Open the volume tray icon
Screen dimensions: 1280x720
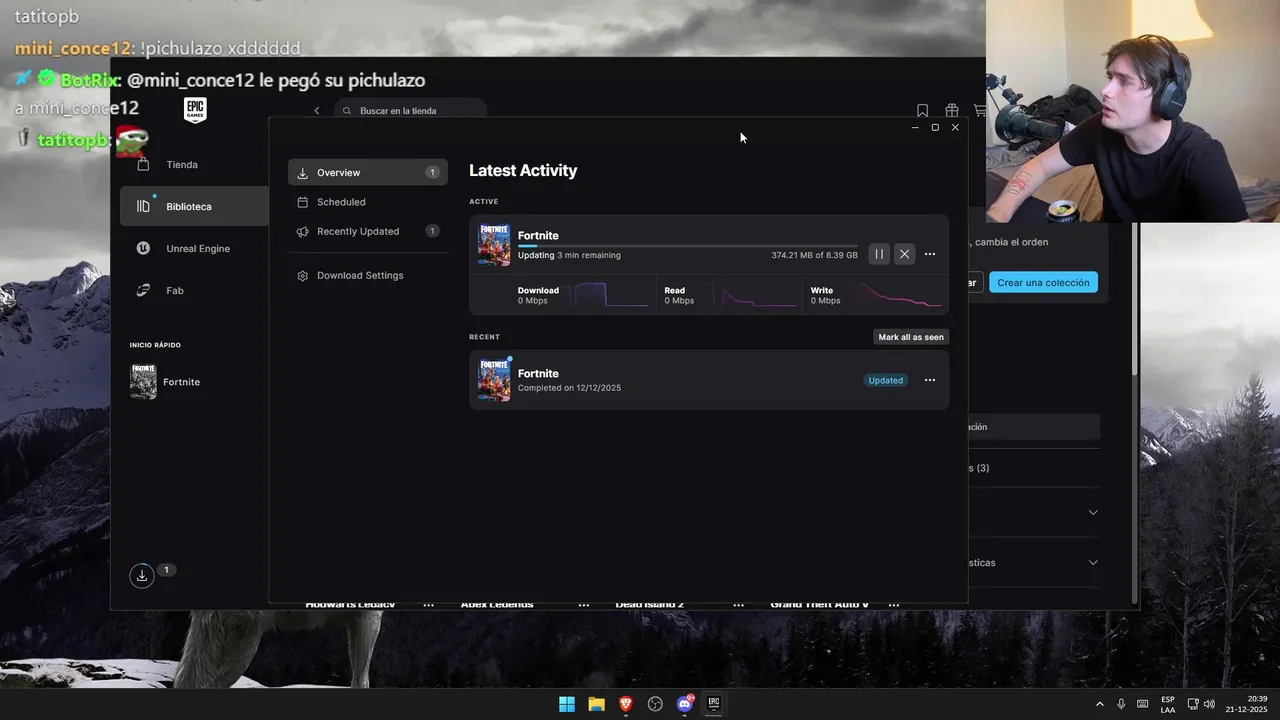pyautogui.click(x=1209, y=704)
